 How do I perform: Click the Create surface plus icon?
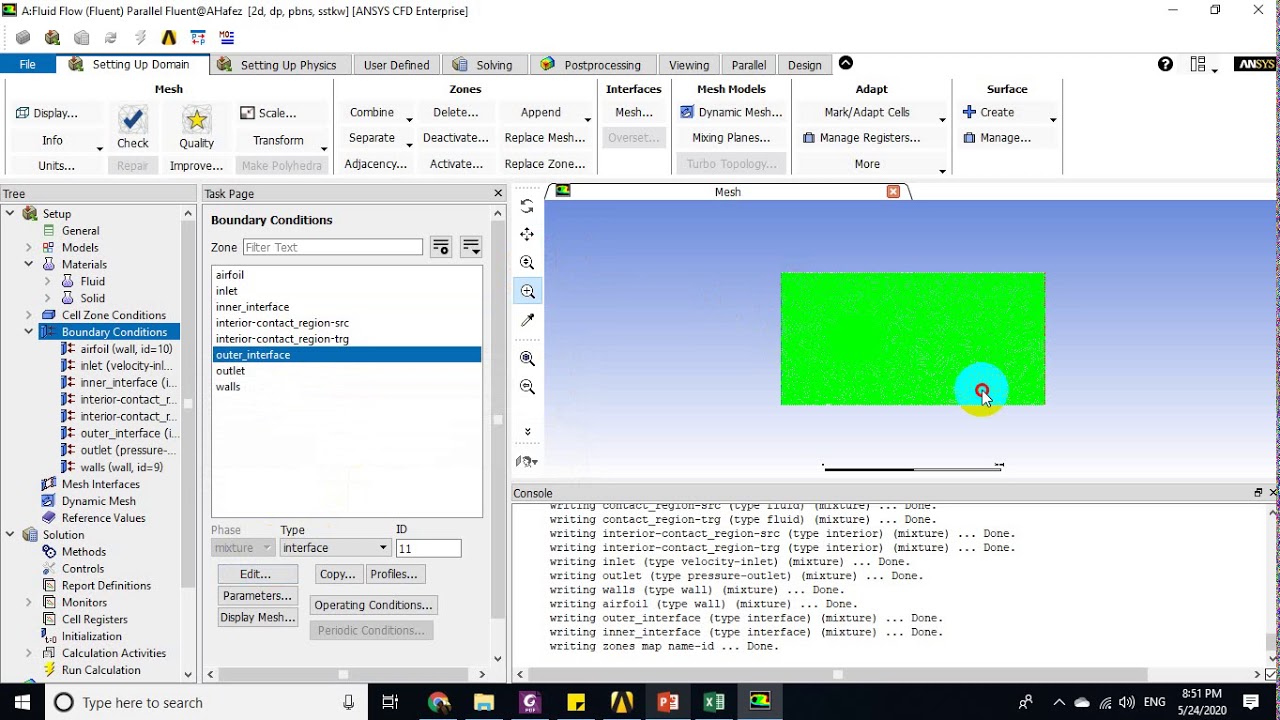point(969,112)
